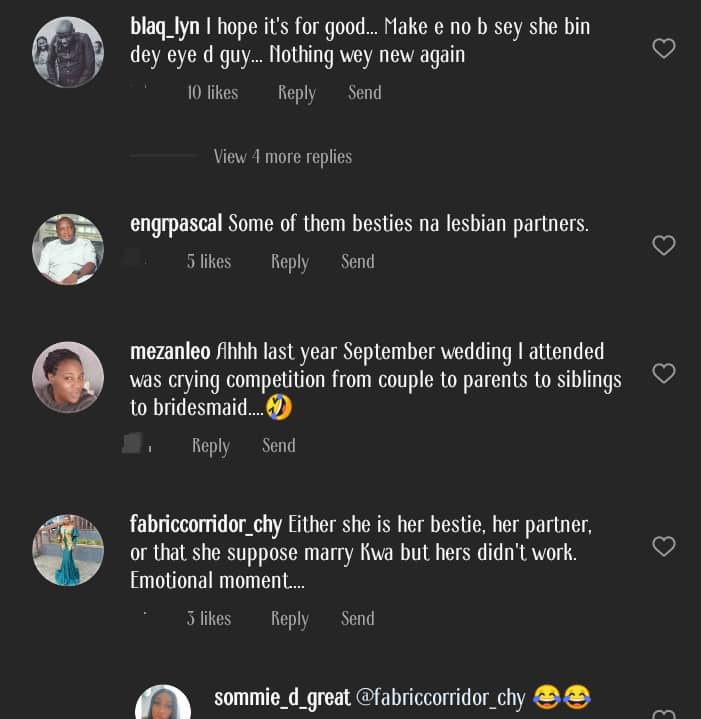The width and height of the screenshot is (701, 719).
Task: Open blaq_lyn's profile picture
Action: pos(68,52)
